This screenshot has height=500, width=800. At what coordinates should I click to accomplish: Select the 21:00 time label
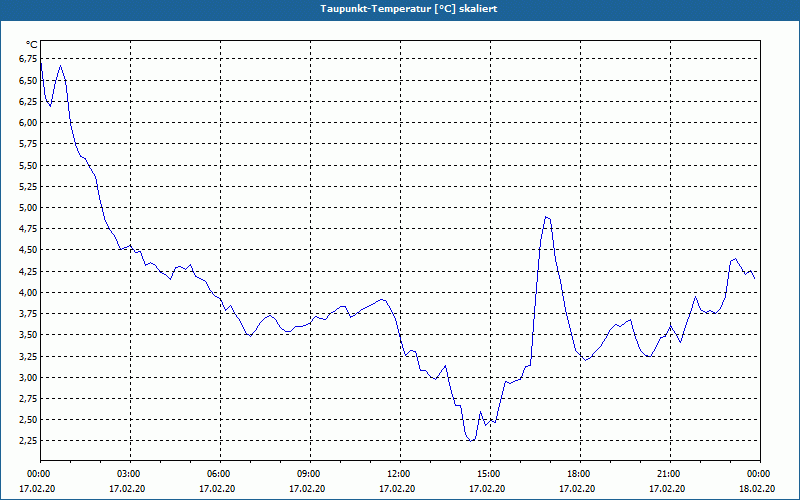click(x=670, y=474)
